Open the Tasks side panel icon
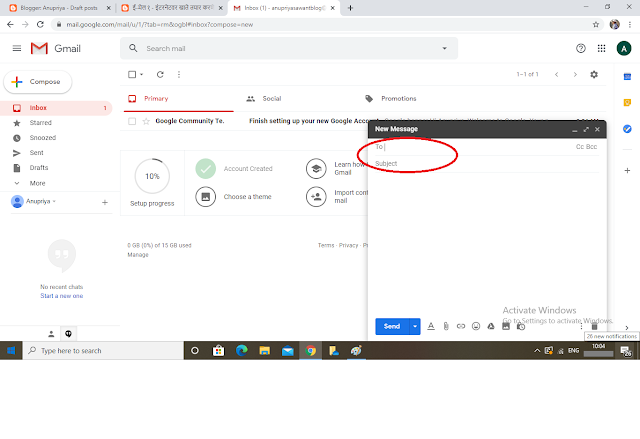Viewport: 640px width, 439px height. 627,129
